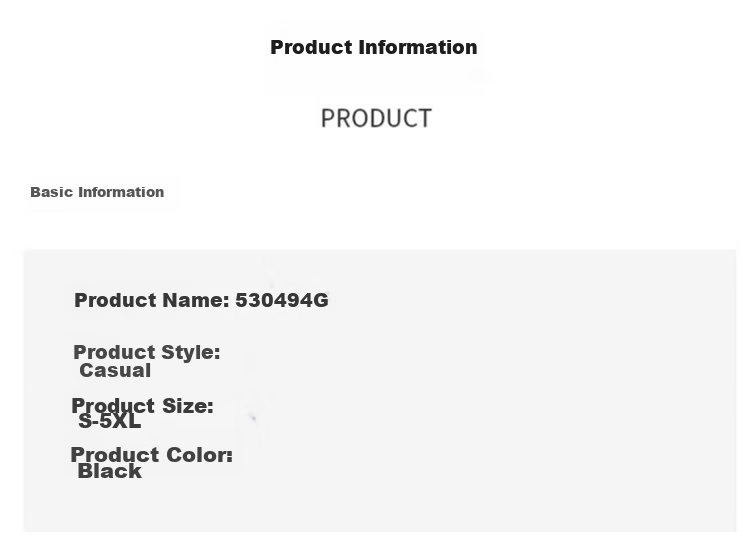
Task: Click the small dark speck near Size
Action: (254, 418)
